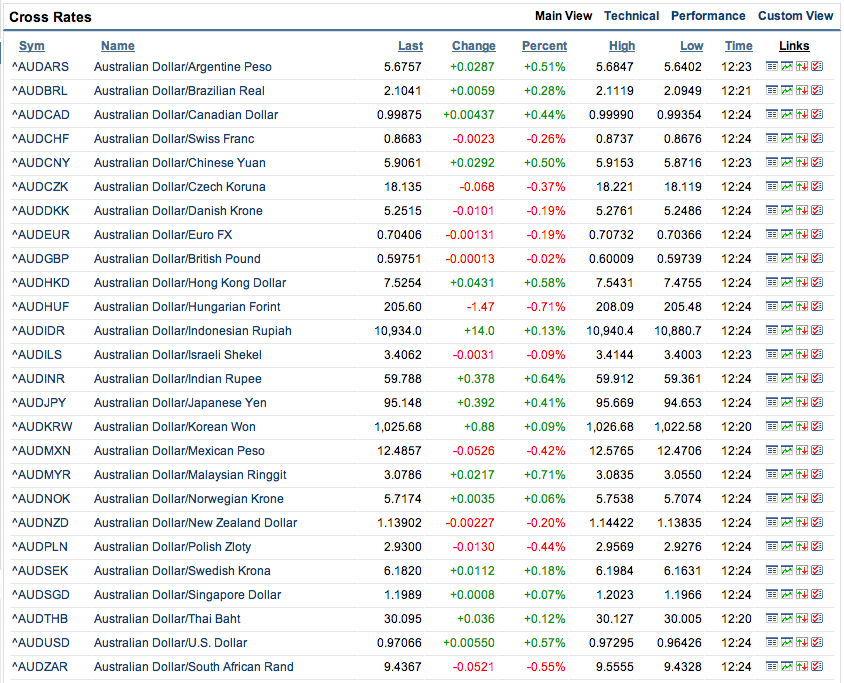844x683 pixels.
Task: Click the quote table icon for AUDKRW
Action: coord(772,427)
